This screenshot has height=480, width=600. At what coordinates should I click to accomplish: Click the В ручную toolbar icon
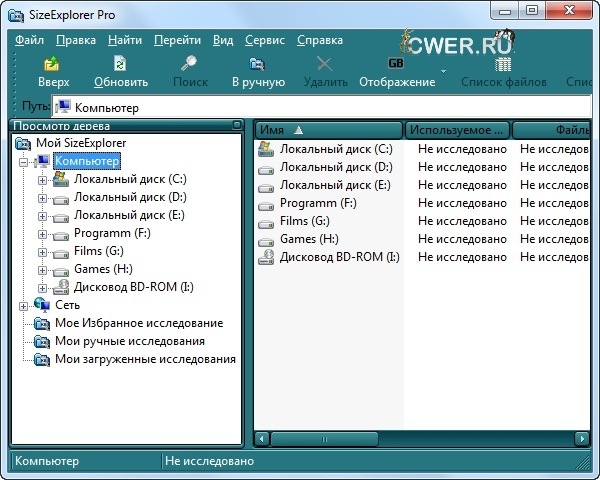tap(257, 65)
